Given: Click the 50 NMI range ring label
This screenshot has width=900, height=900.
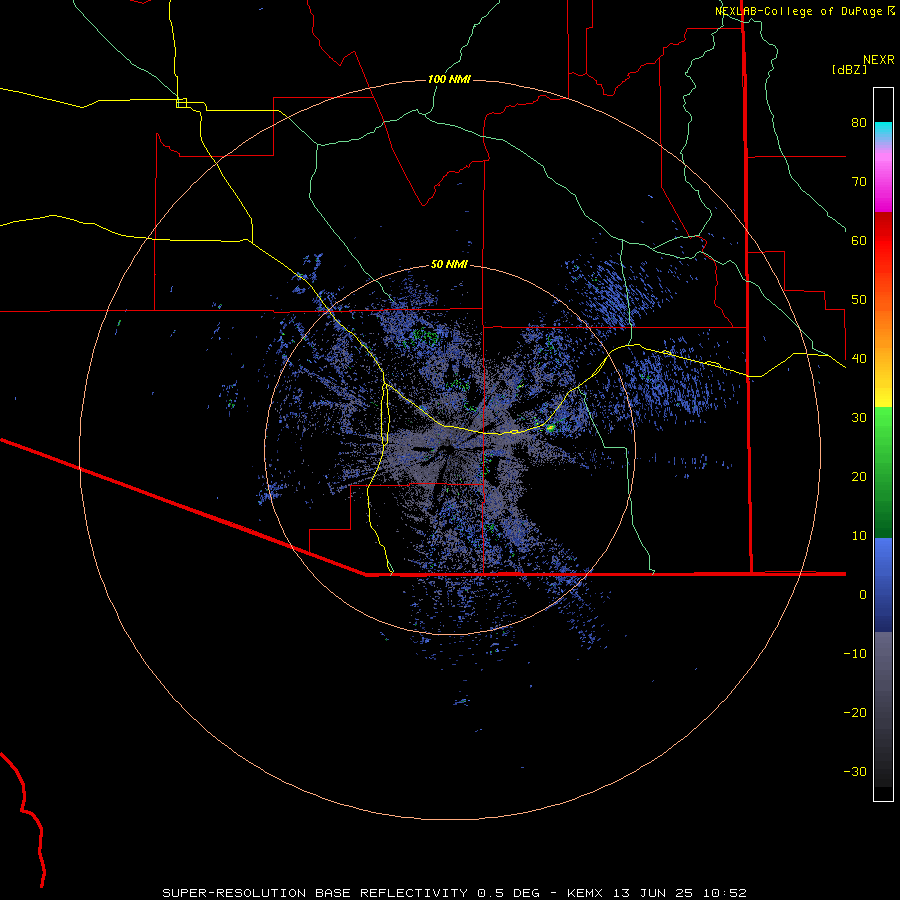Looking at the screenshot, I should 449,265.
